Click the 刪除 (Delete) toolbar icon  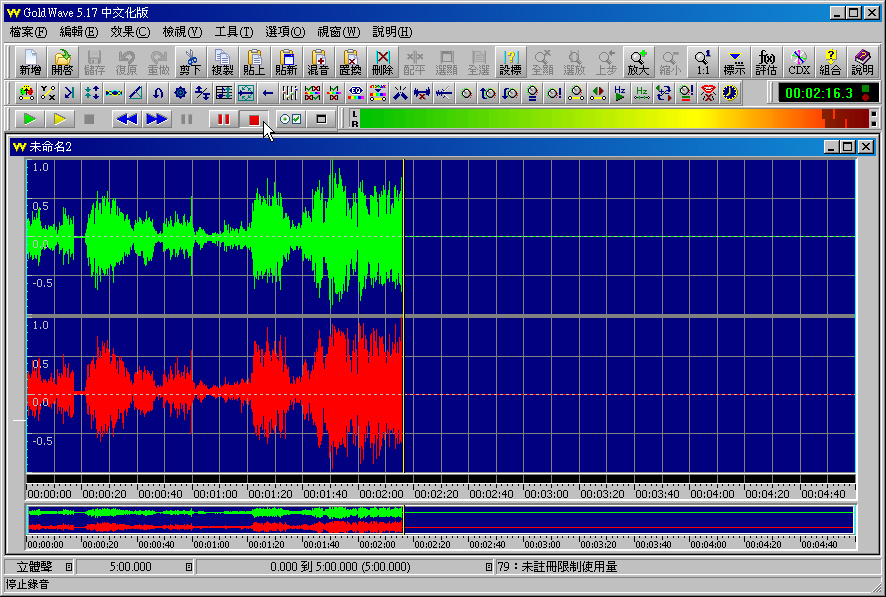point(382,62)
